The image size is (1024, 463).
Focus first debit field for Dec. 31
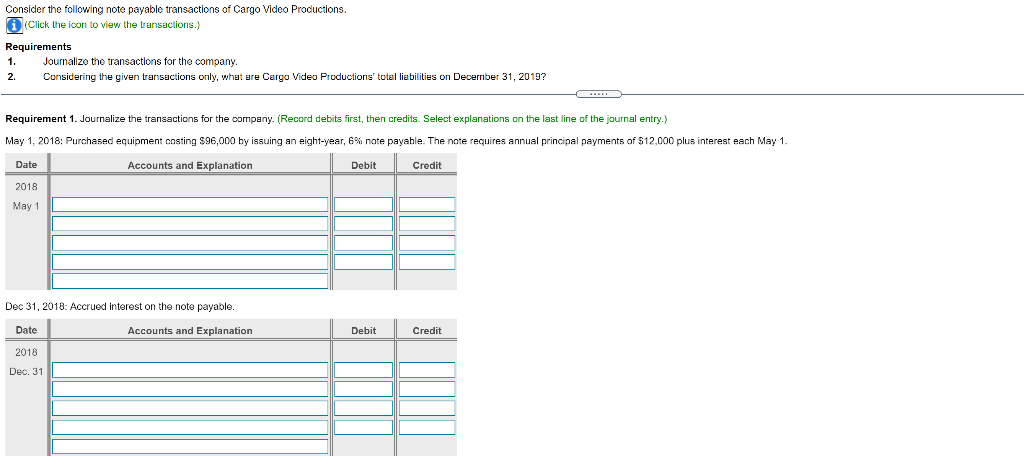(364, 370)
